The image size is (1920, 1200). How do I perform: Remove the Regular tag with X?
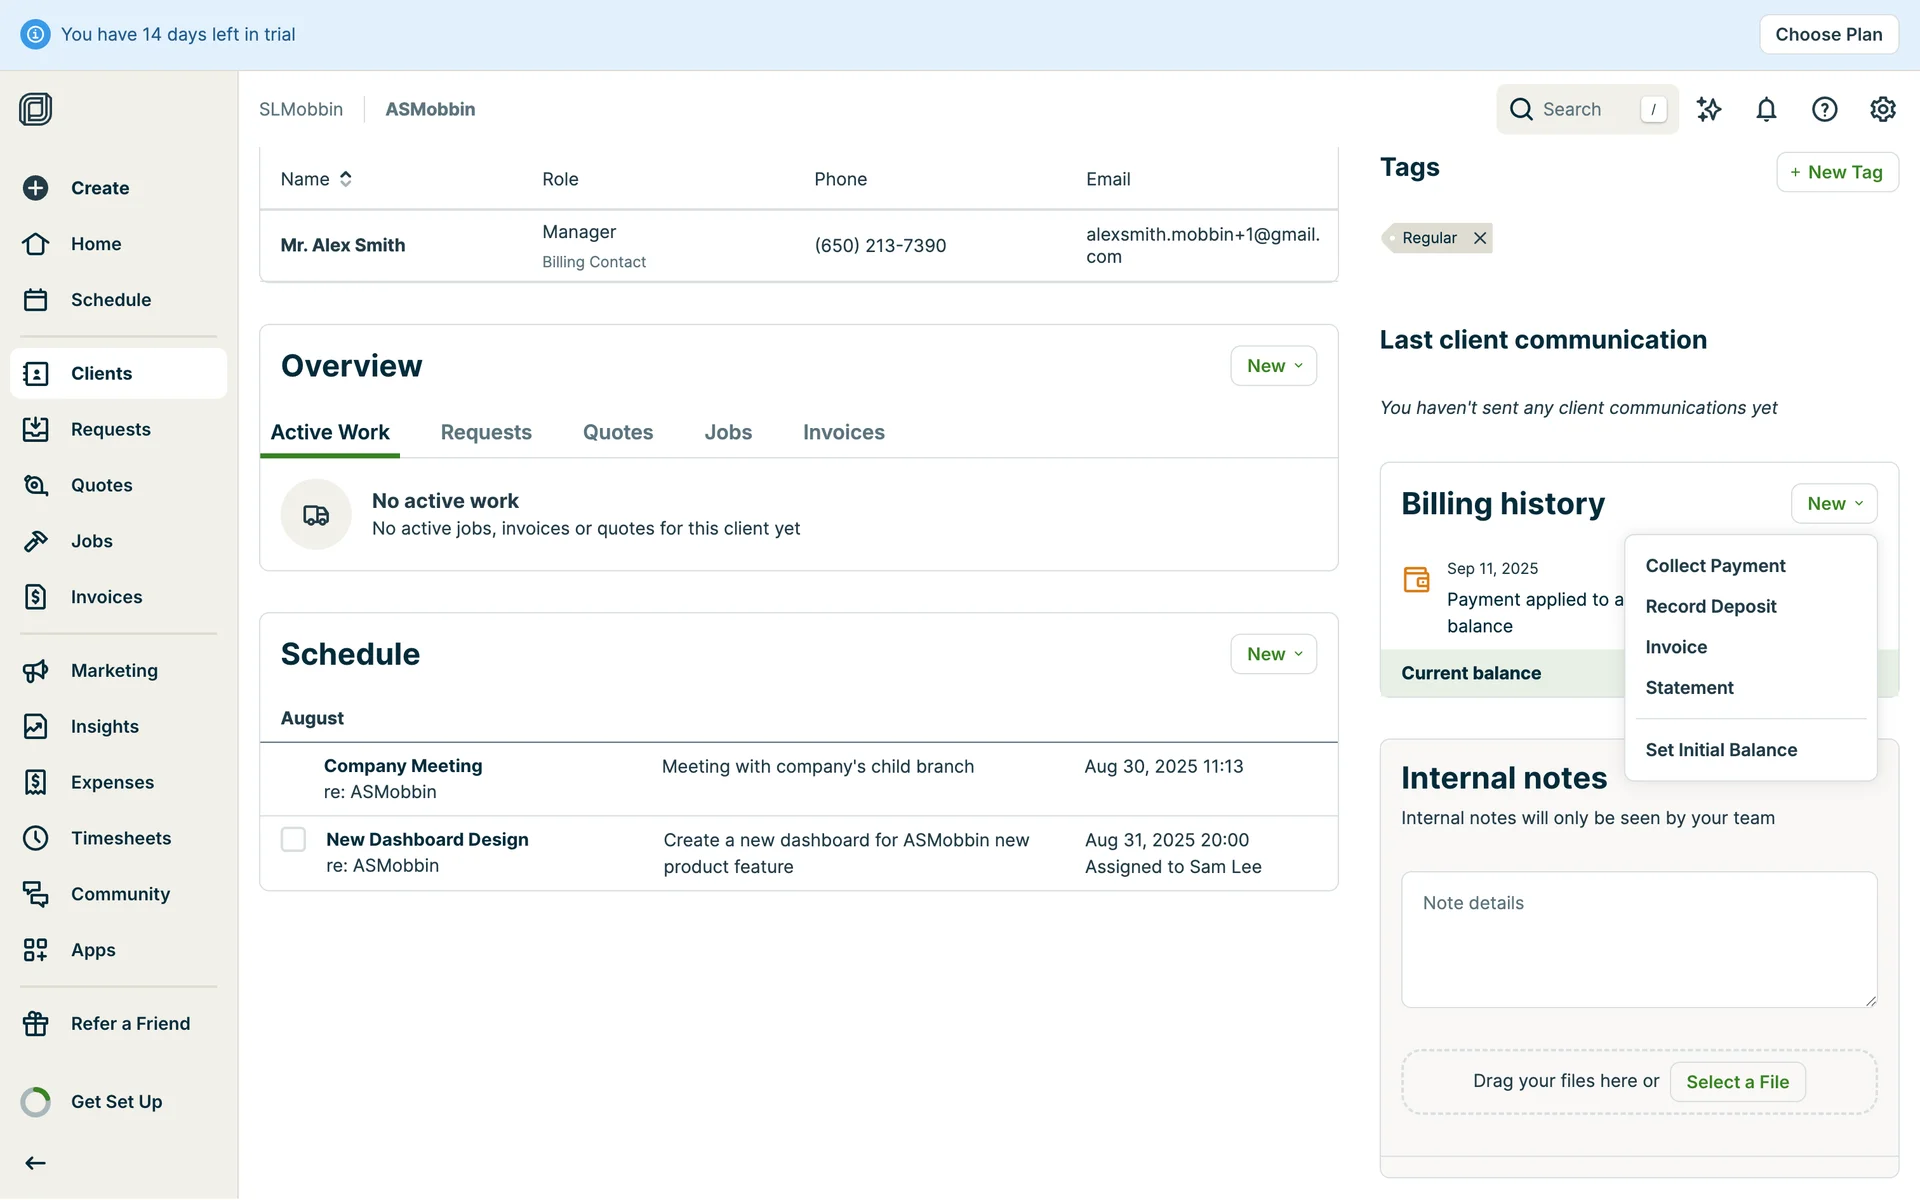tap(1480, 238)
